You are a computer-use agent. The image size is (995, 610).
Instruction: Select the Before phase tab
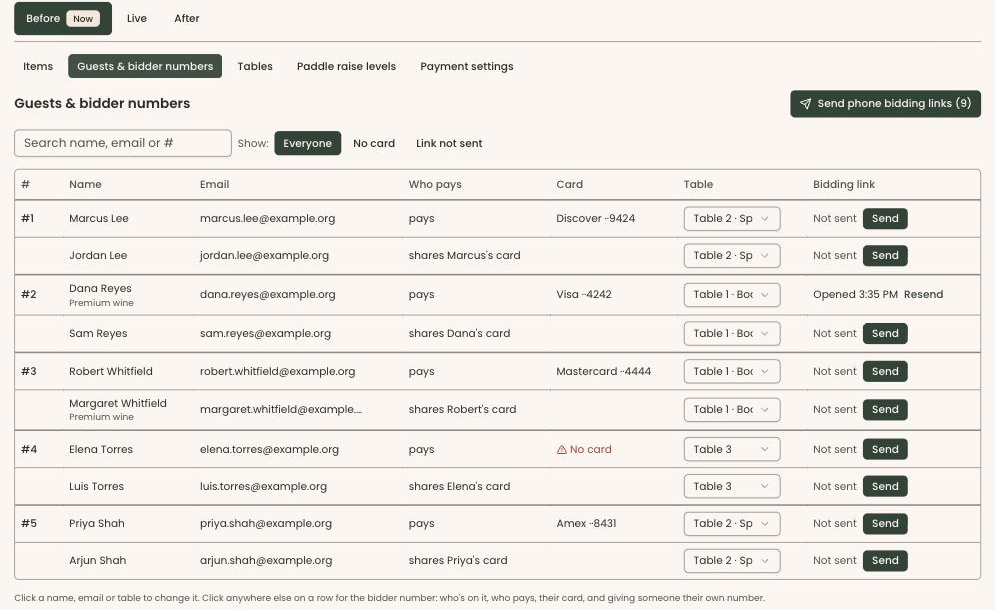(63, 18)
